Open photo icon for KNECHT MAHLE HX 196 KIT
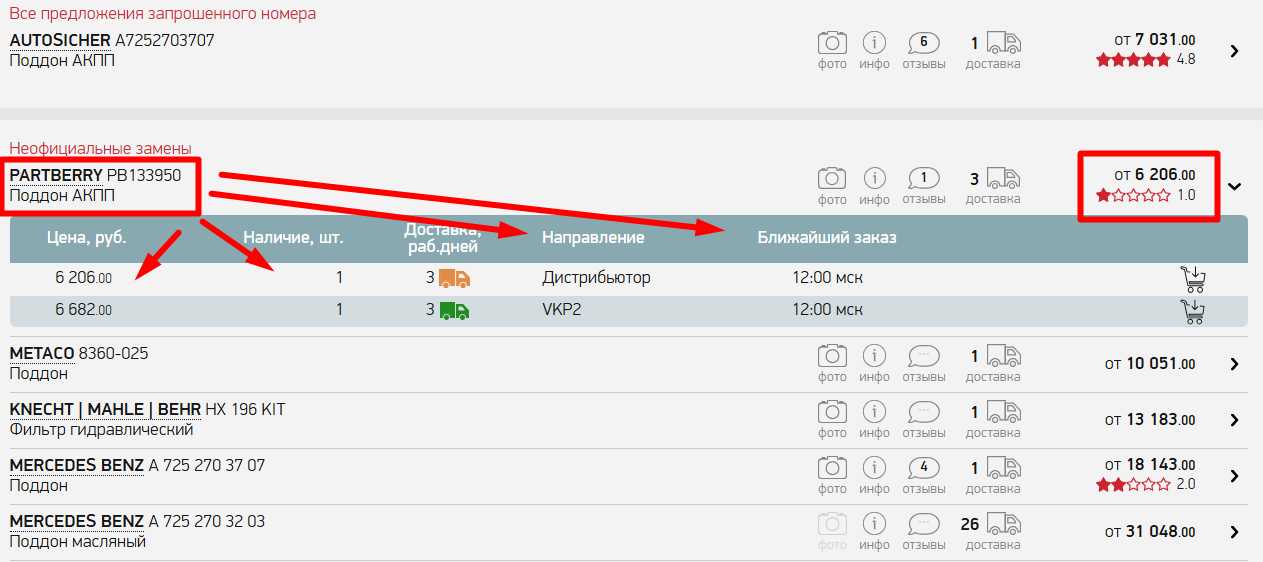This screenshot has width=1263, height=562. coord(832,411)
